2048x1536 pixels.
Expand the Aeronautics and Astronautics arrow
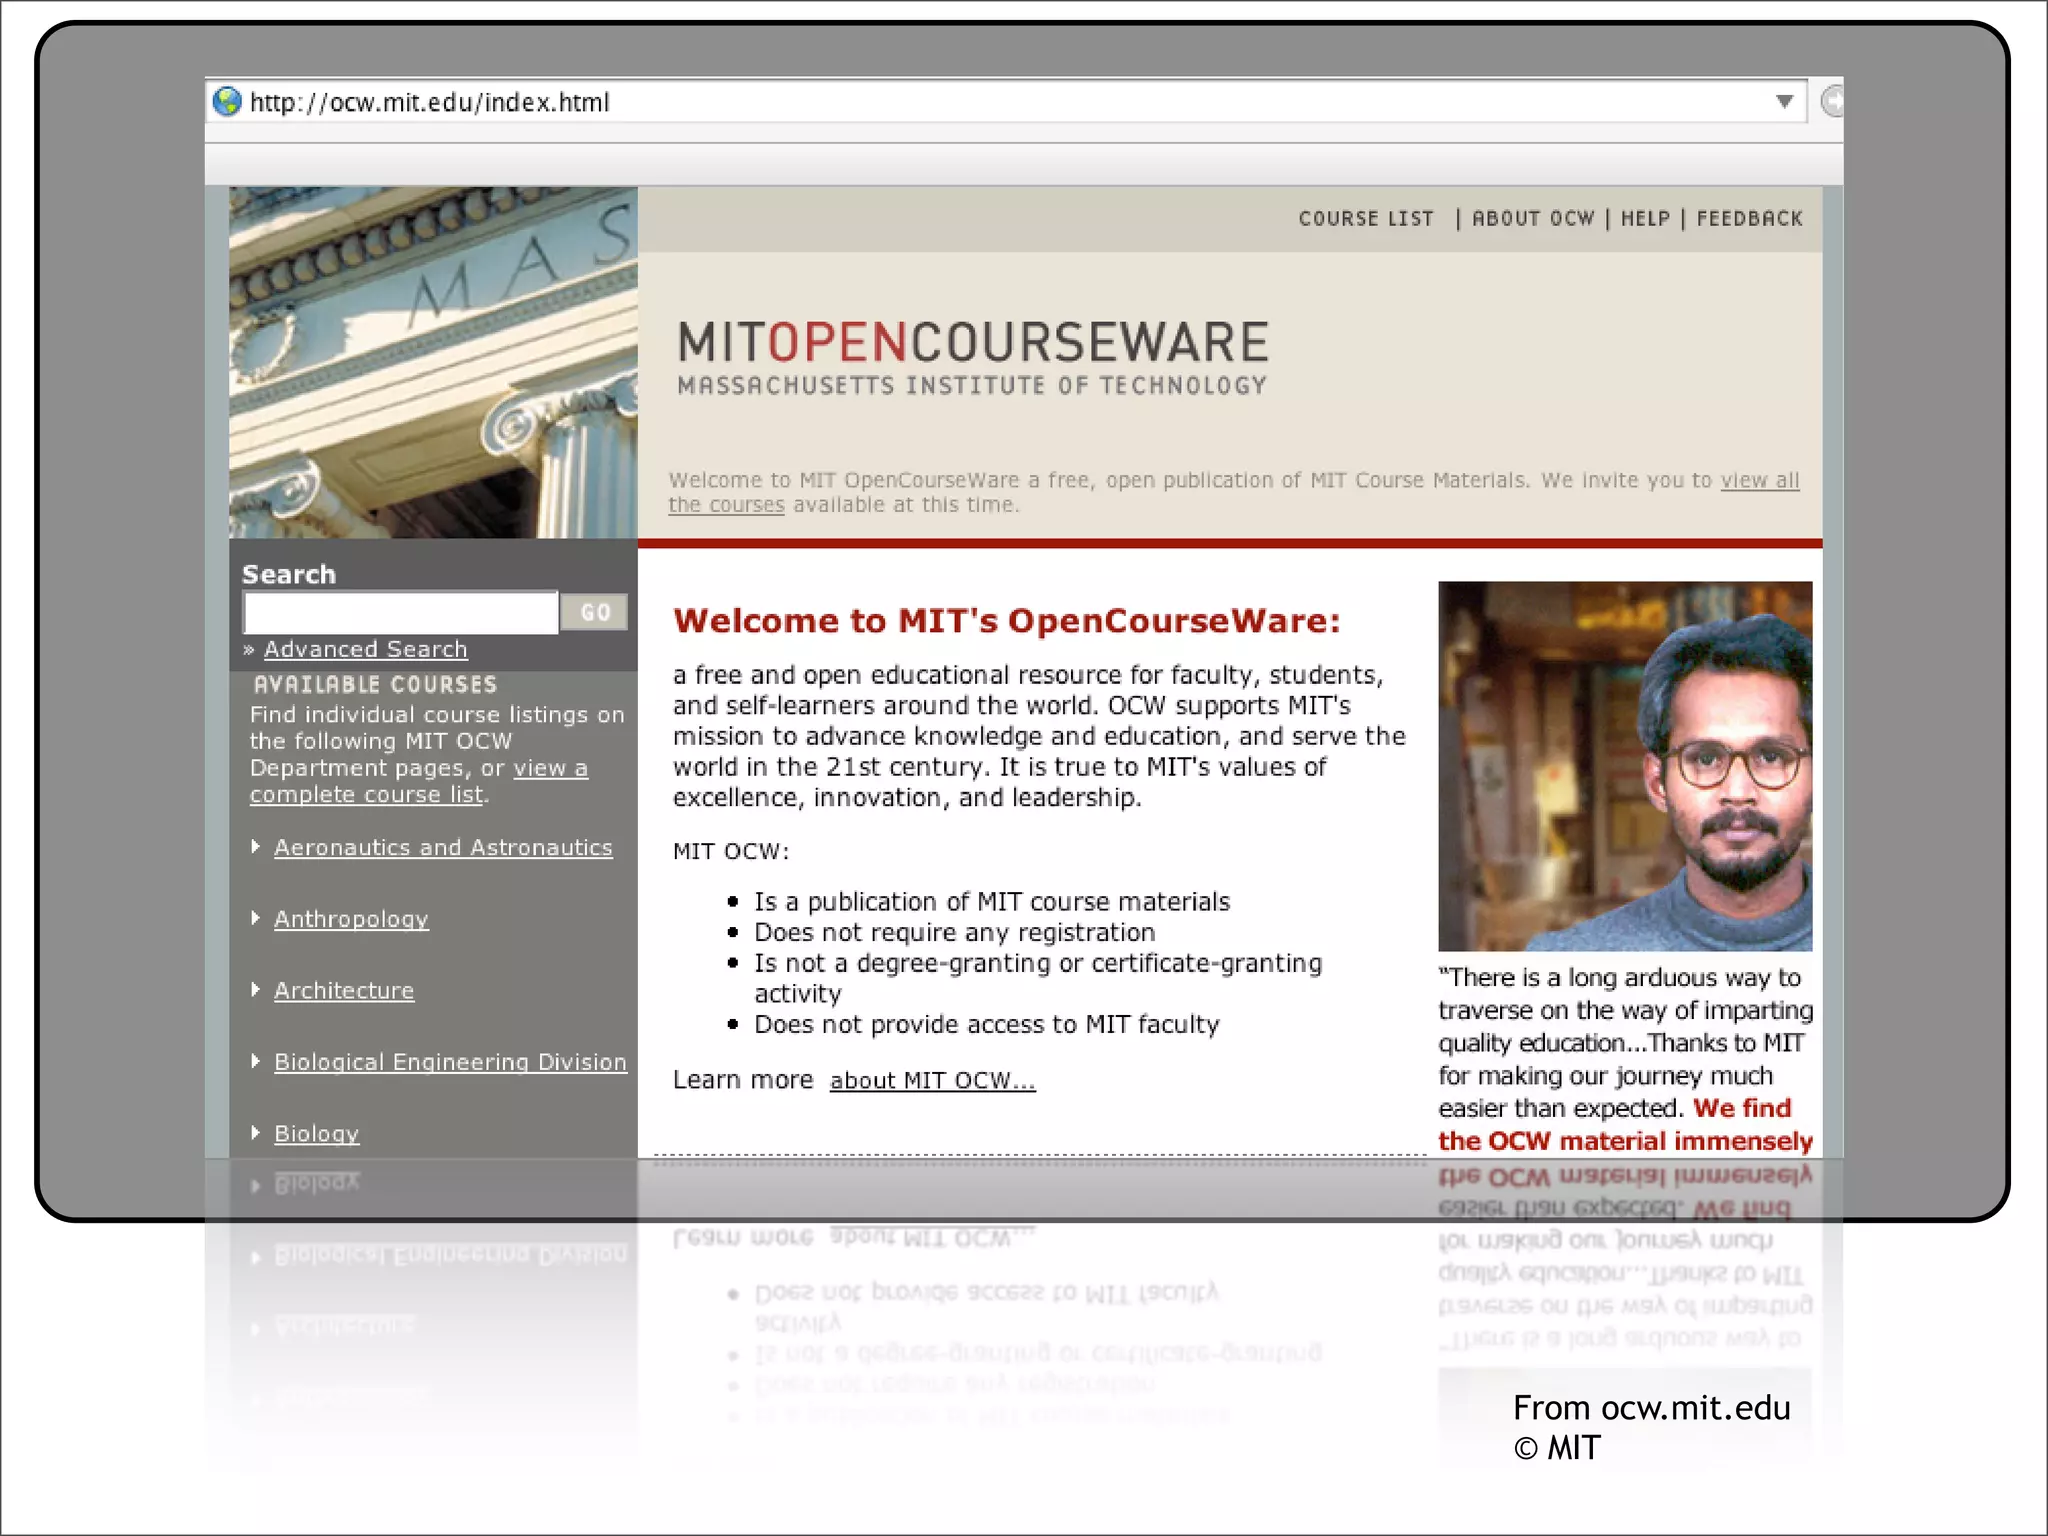pyautogui.click(x=256, y=847)
